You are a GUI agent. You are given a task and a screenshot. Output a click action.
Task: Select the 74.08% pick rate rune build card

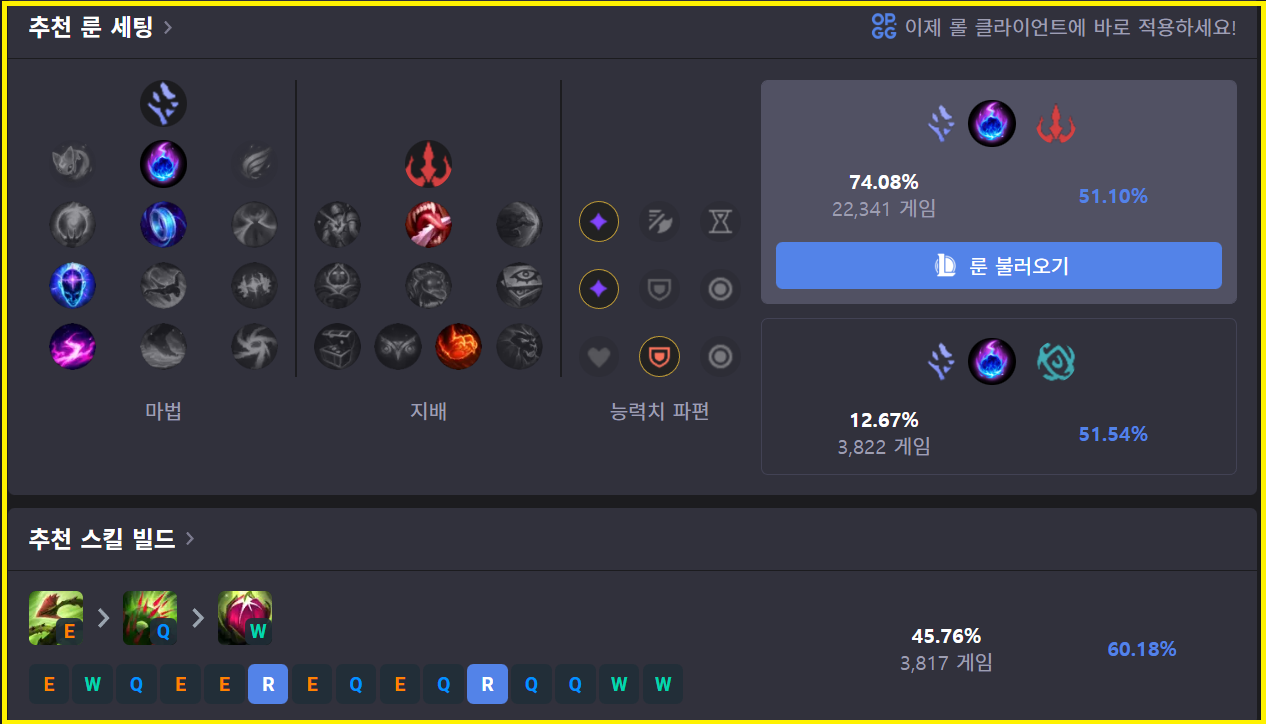999,192
